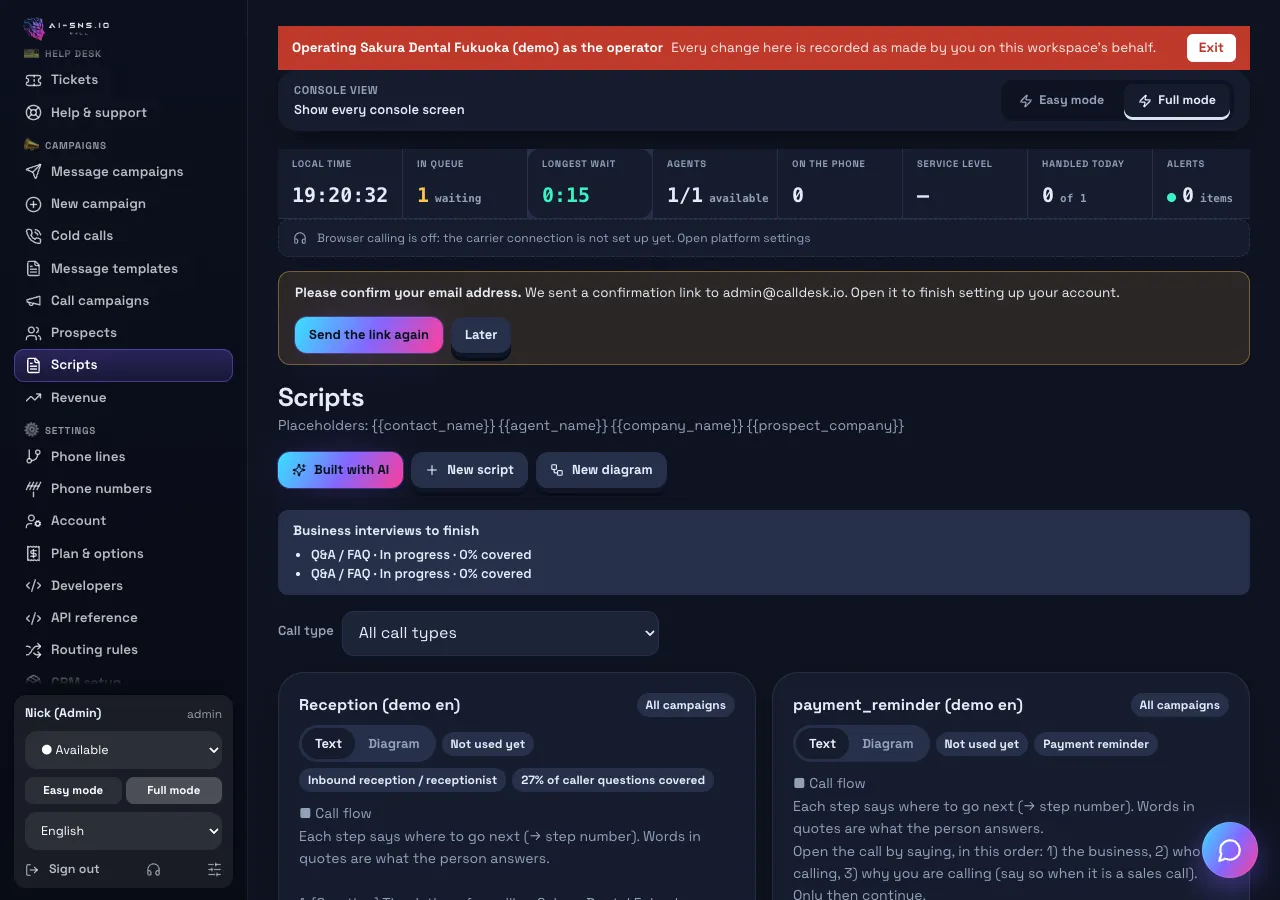
Task: Open Cold calls phone icon
Action: pyautogui.click(x=33, y=236)
